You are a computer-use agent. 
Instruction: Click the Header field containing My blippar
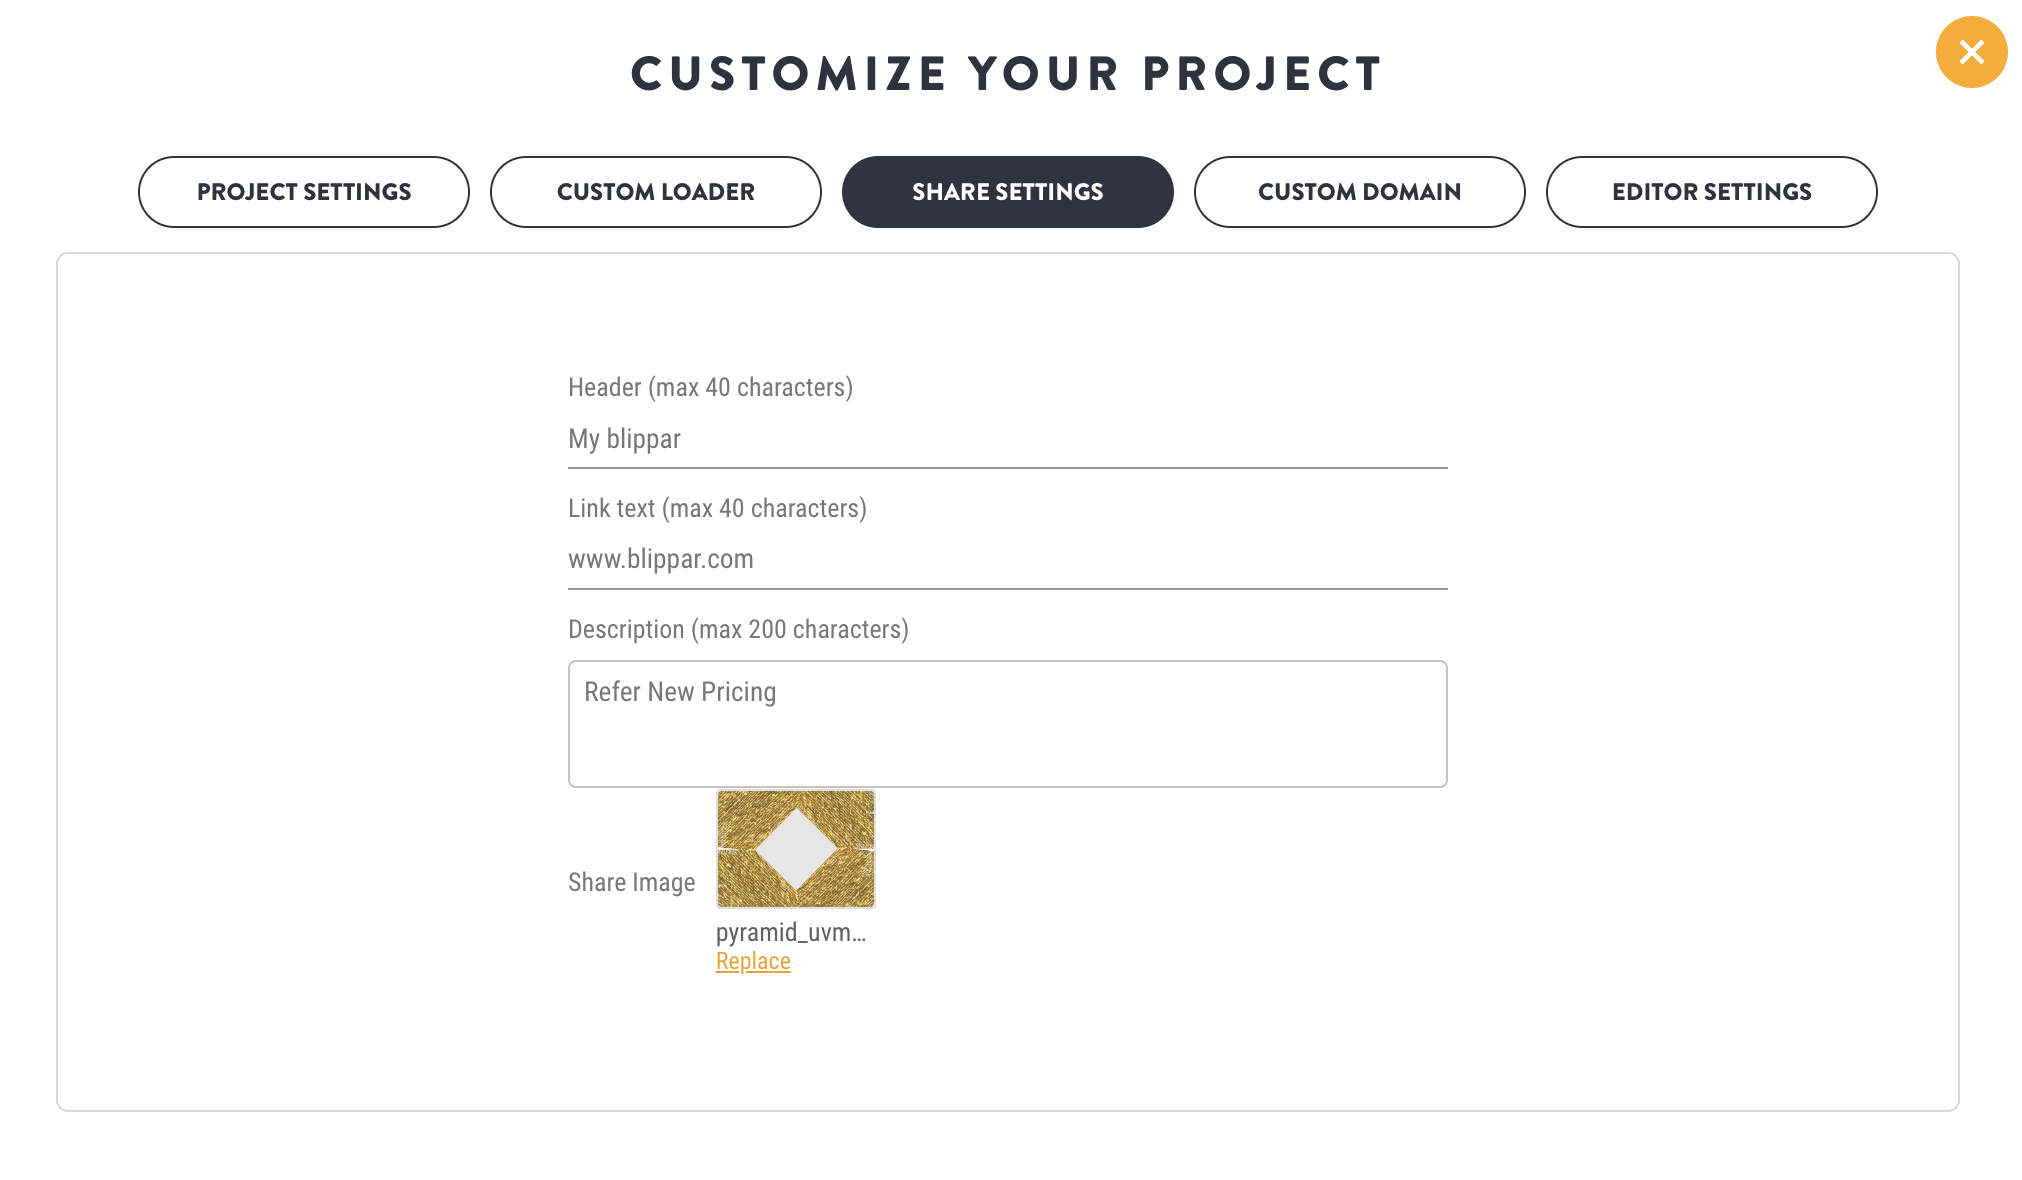(1008, 440)
